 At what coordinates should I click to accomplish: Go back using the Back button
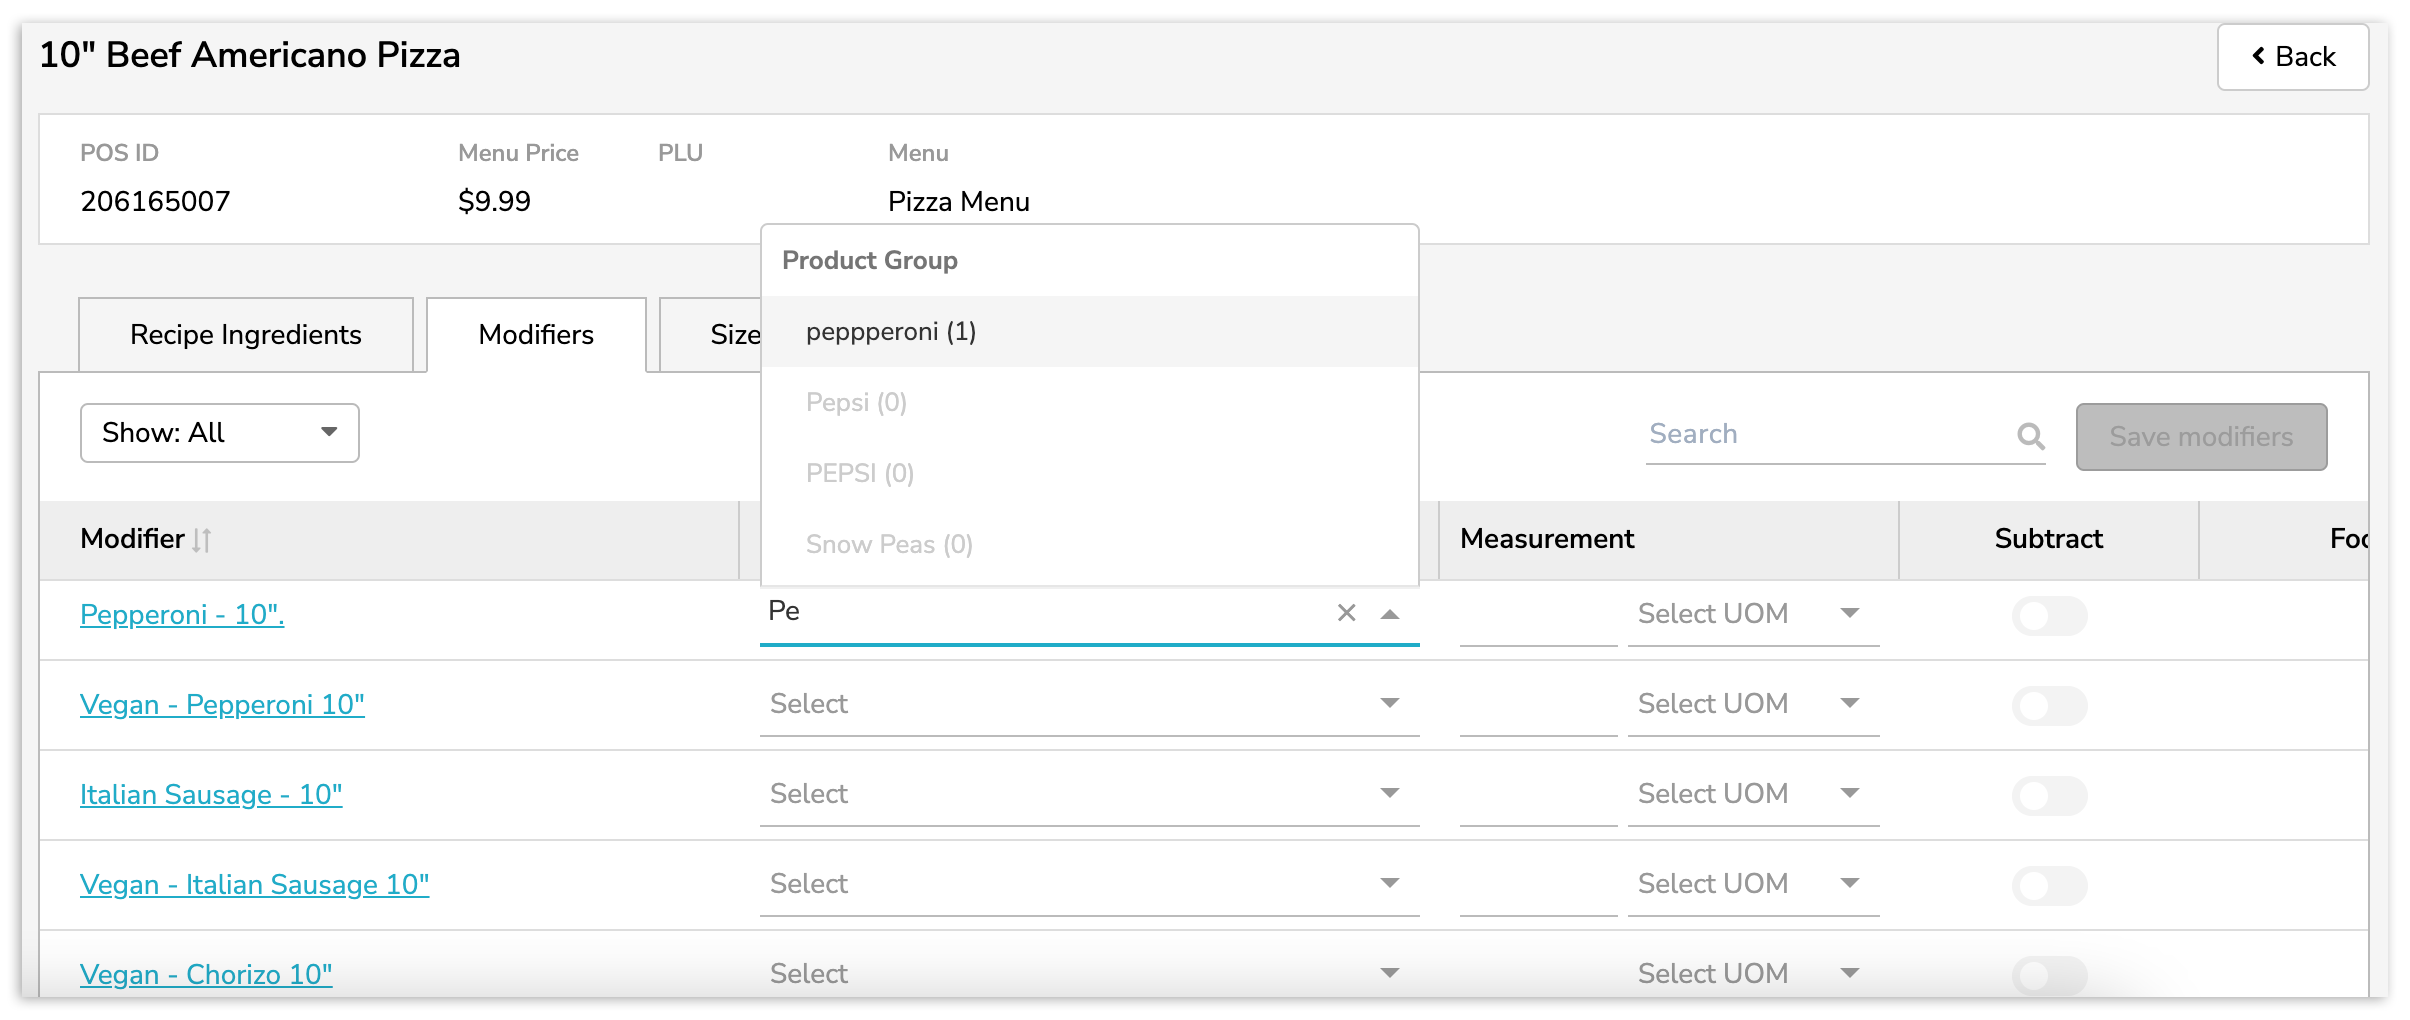pos(2292,57)
